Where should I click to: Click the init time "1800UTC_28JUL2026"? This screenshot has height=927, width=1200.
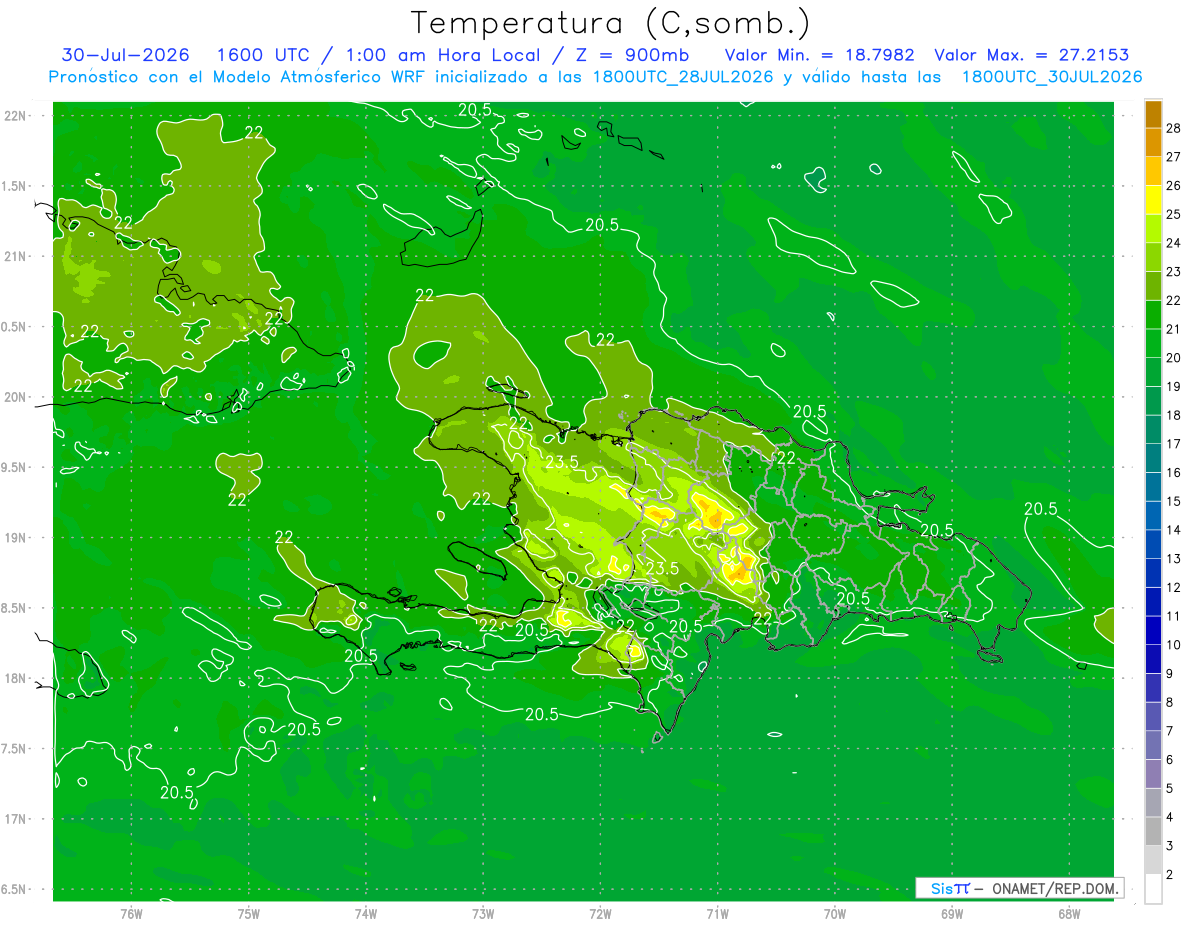point(683,76)
